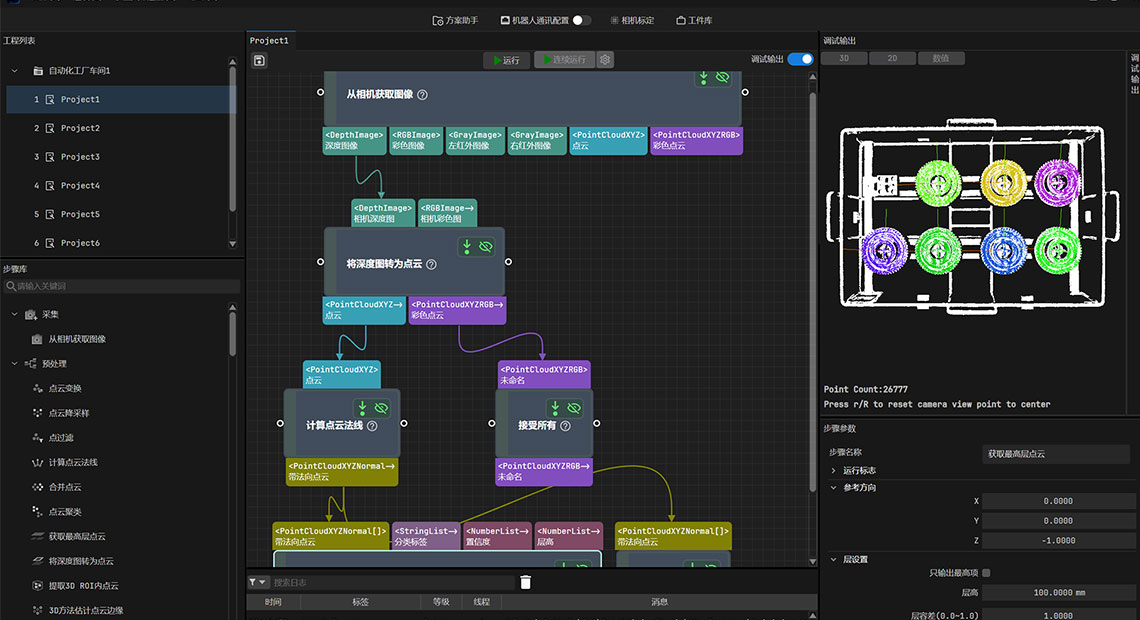
Task: Switch debug output to 数值 view
Action: (x=941, y=58)
